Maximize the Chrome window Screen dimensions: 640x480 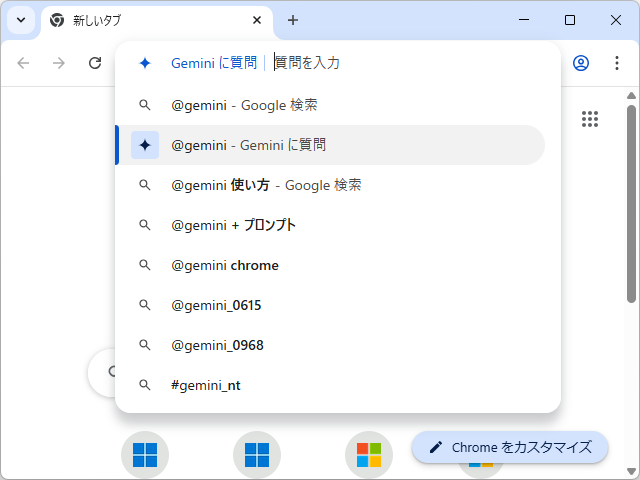570,20
